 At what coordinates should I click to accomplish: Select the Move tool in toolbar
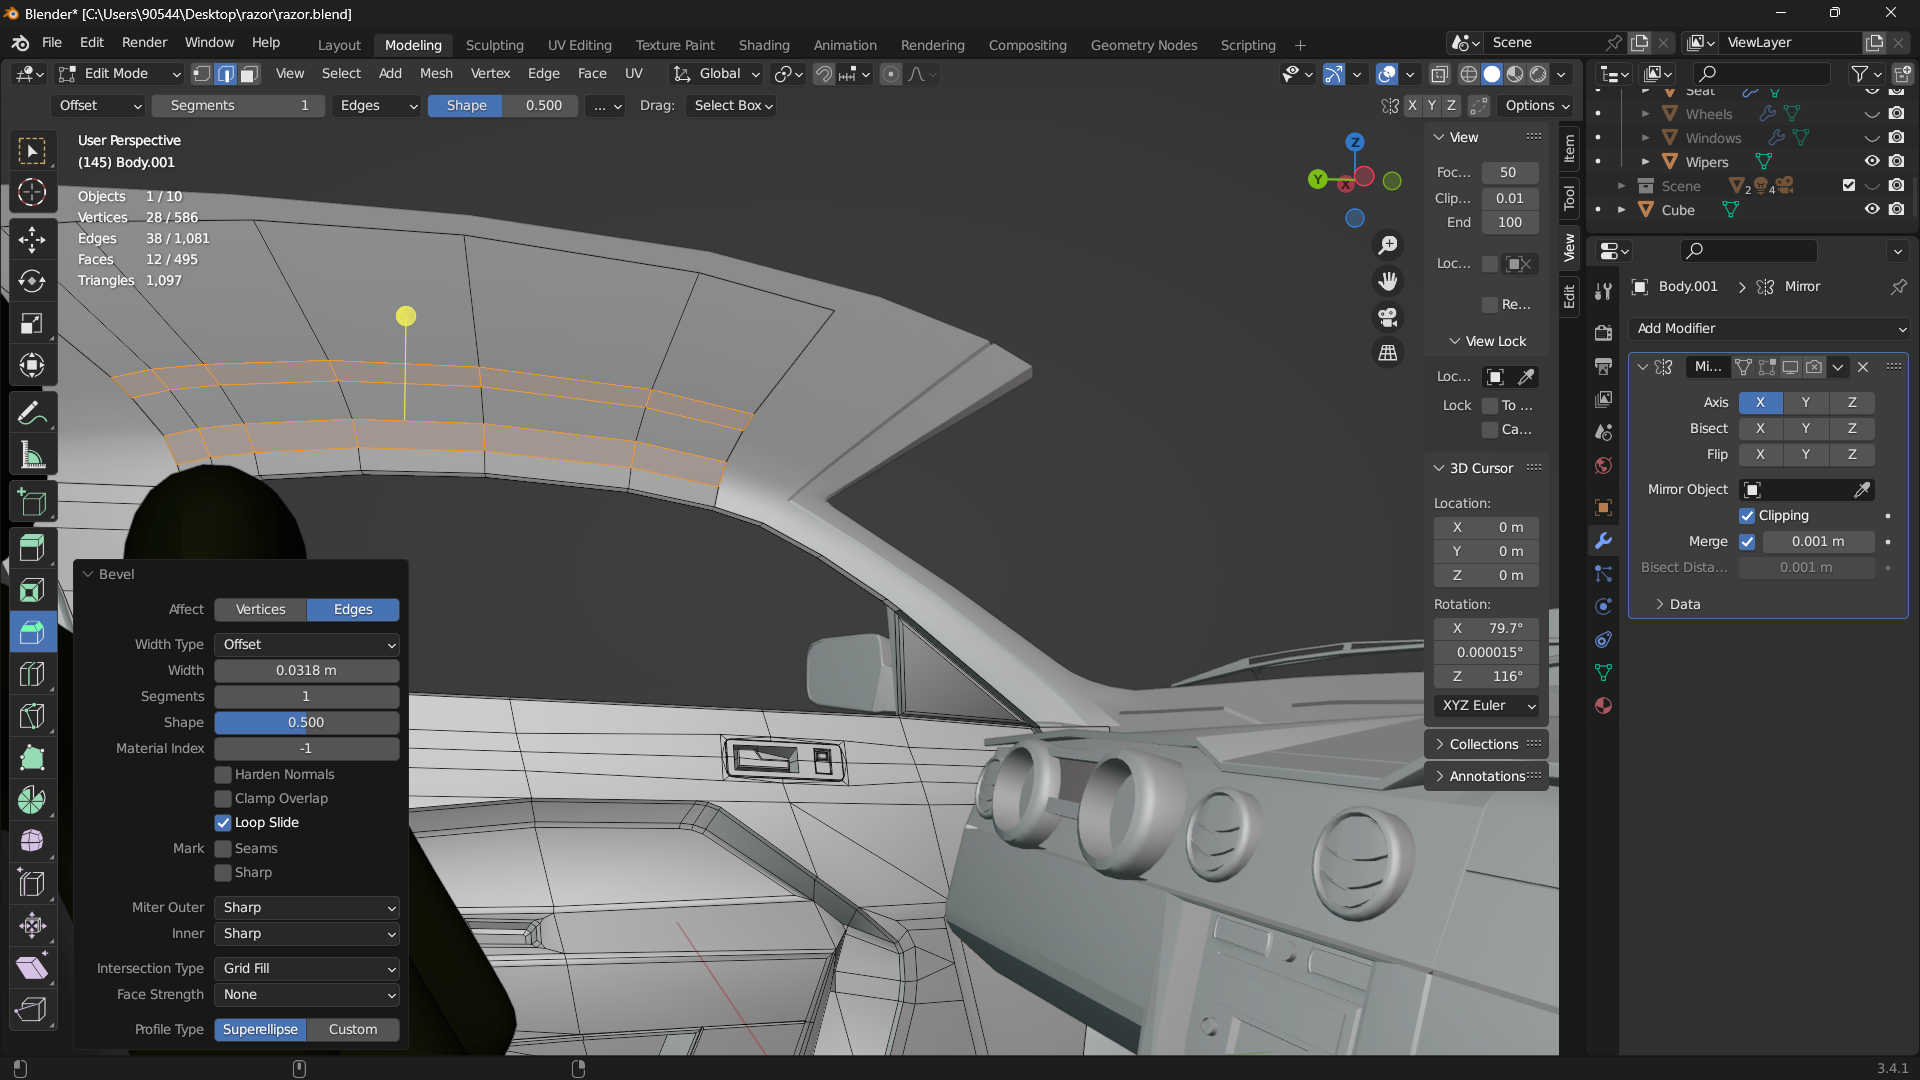[32, 239]
